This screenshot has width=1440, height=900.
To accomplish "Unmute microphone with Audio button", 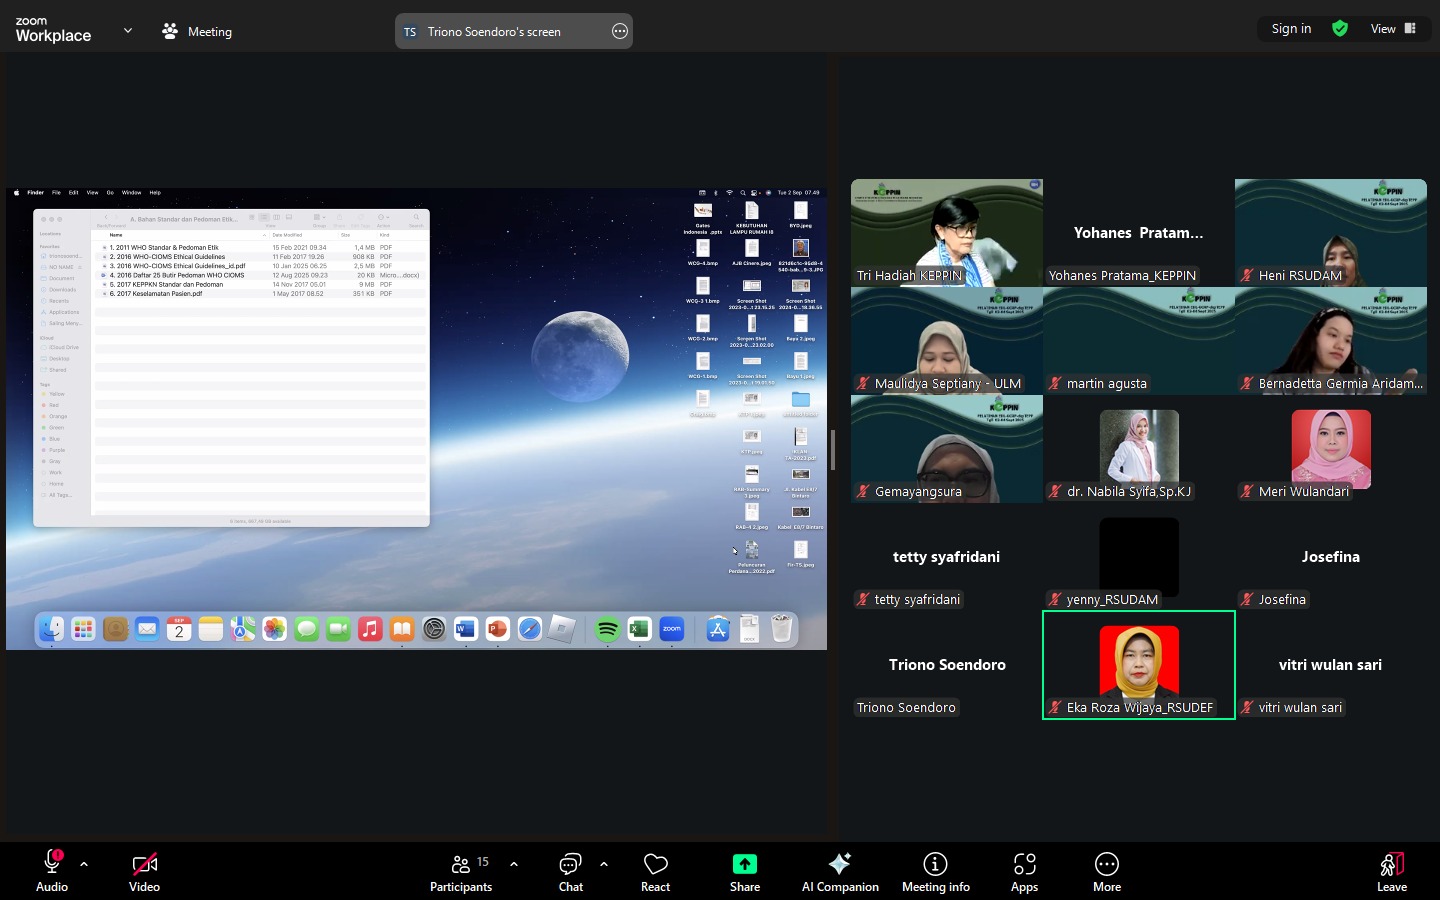I will pos(52,871).
